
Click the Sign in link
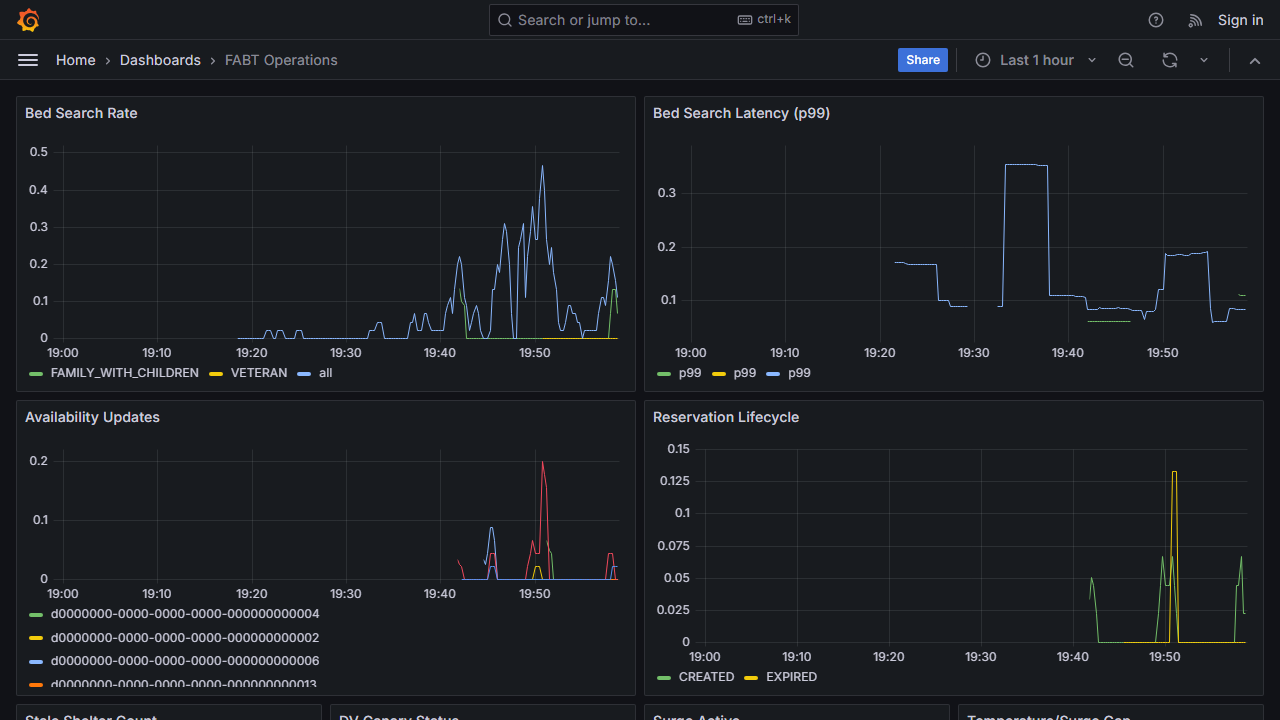pyautogui.click(x=1240, y=20)
